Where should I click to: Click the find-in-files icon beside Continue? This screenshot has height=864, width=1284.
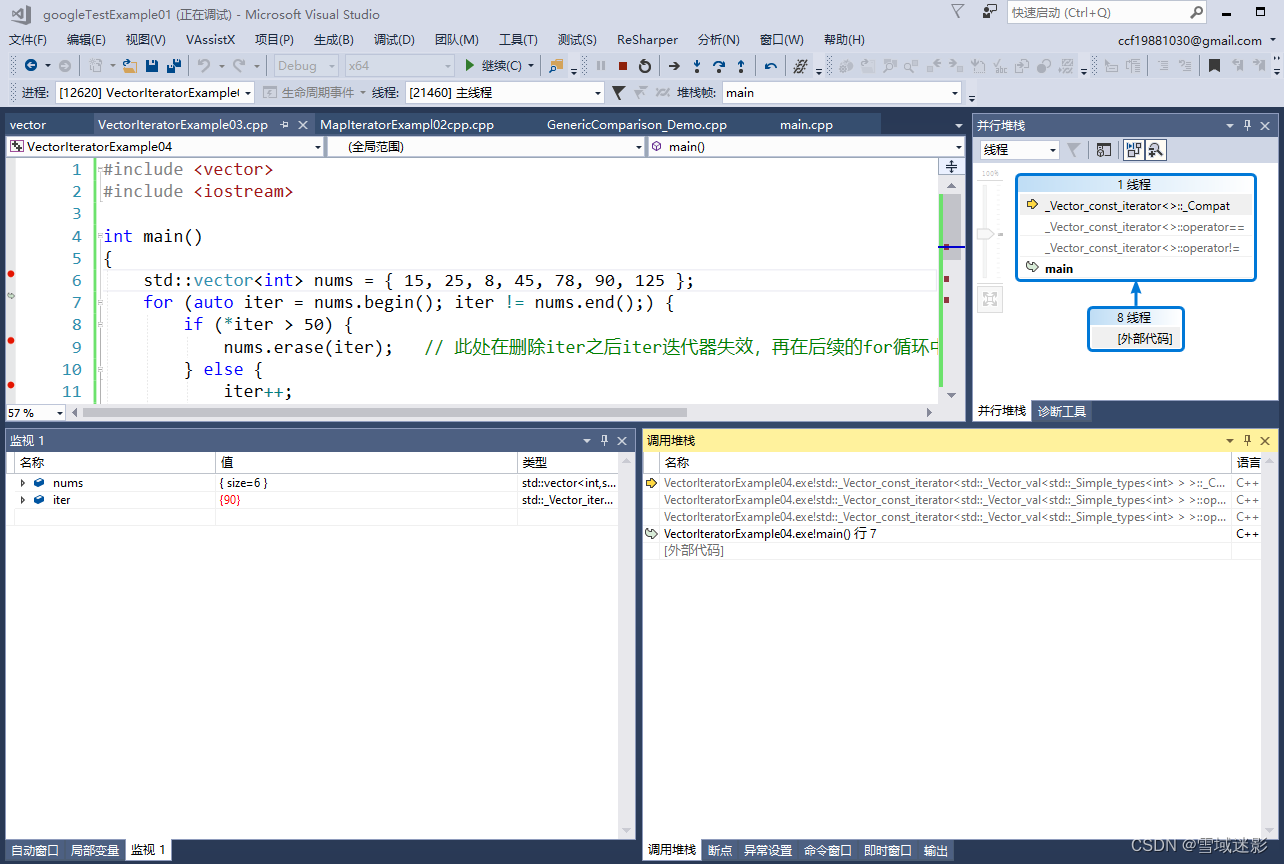coord(556,66)
